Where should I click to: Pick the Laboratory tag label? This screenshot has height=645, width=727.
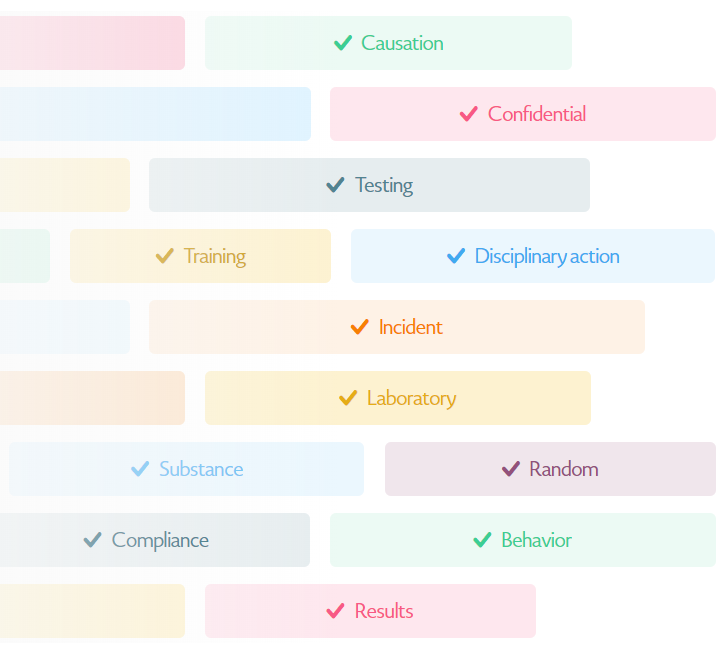(412, 399)
